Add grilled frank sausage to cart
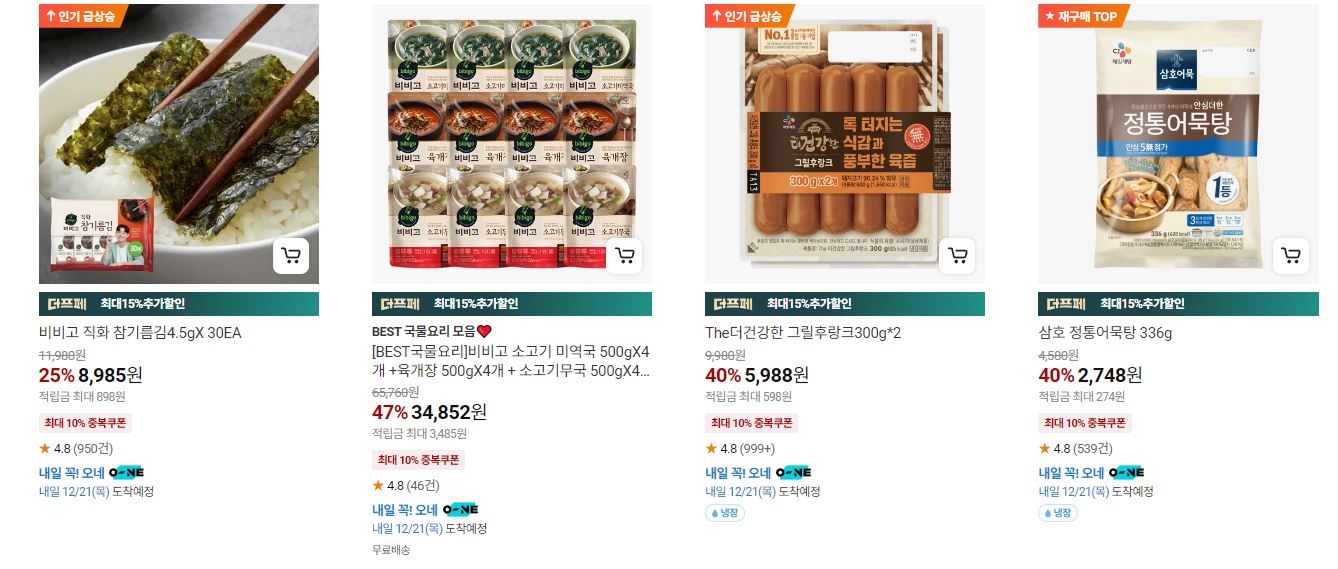Image resolution: width=1338 pixels, height=569 pixels. point(958,256)
